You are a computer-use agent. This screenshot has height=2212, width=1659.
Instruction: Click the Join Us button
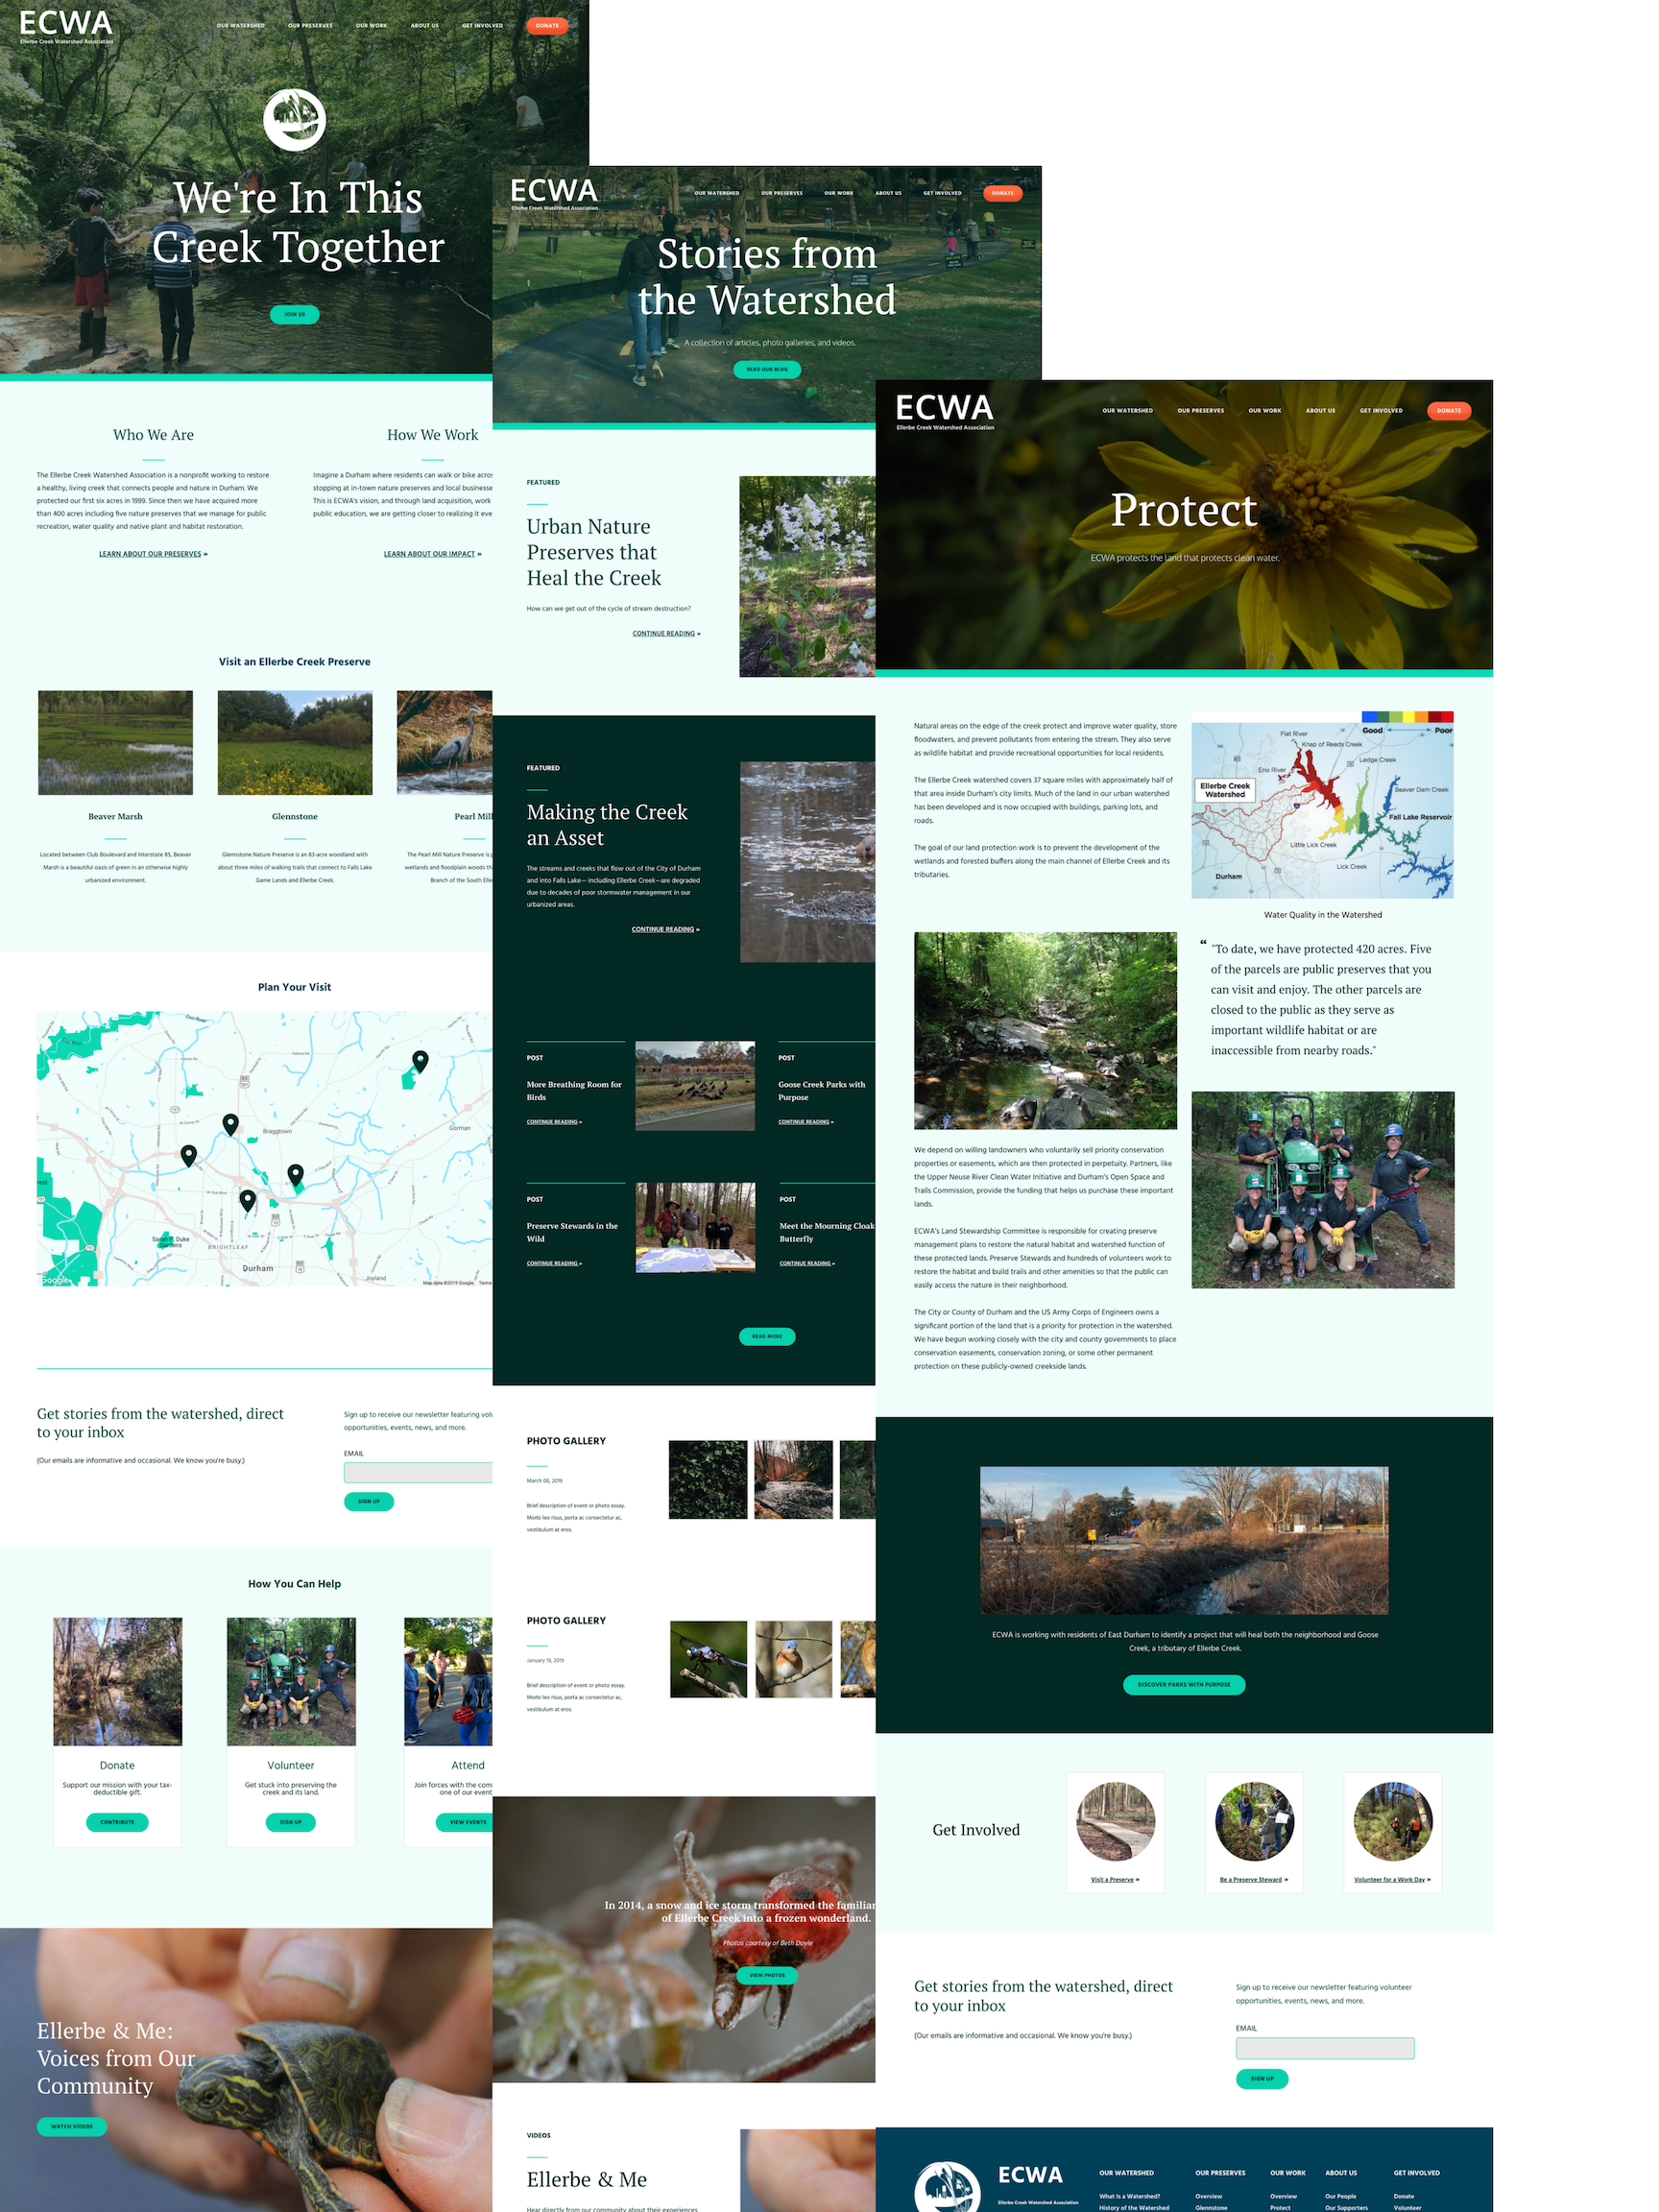(x=294, y=314)
